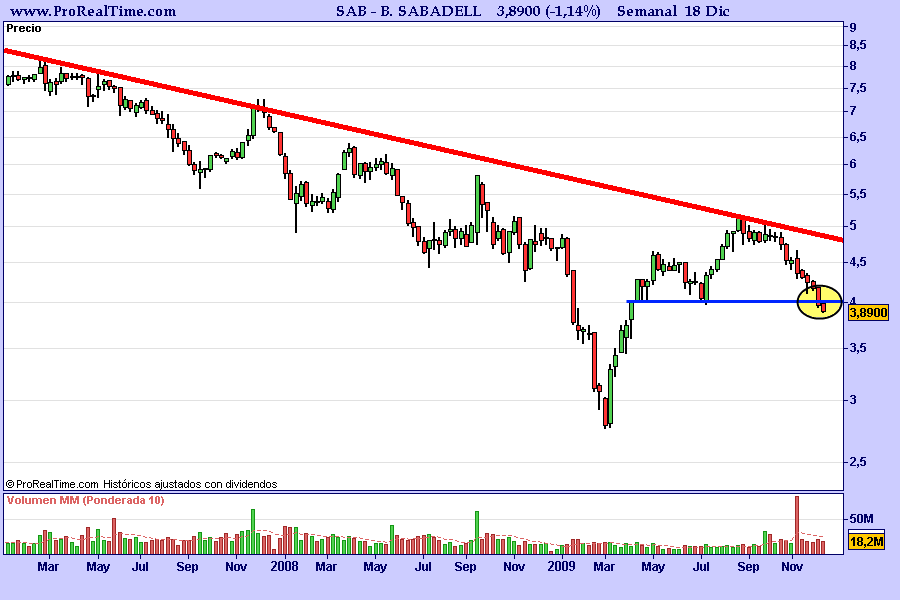Click the red descending trendline
The width and height of the screenshot is (900, 600).
click(424, 145)
